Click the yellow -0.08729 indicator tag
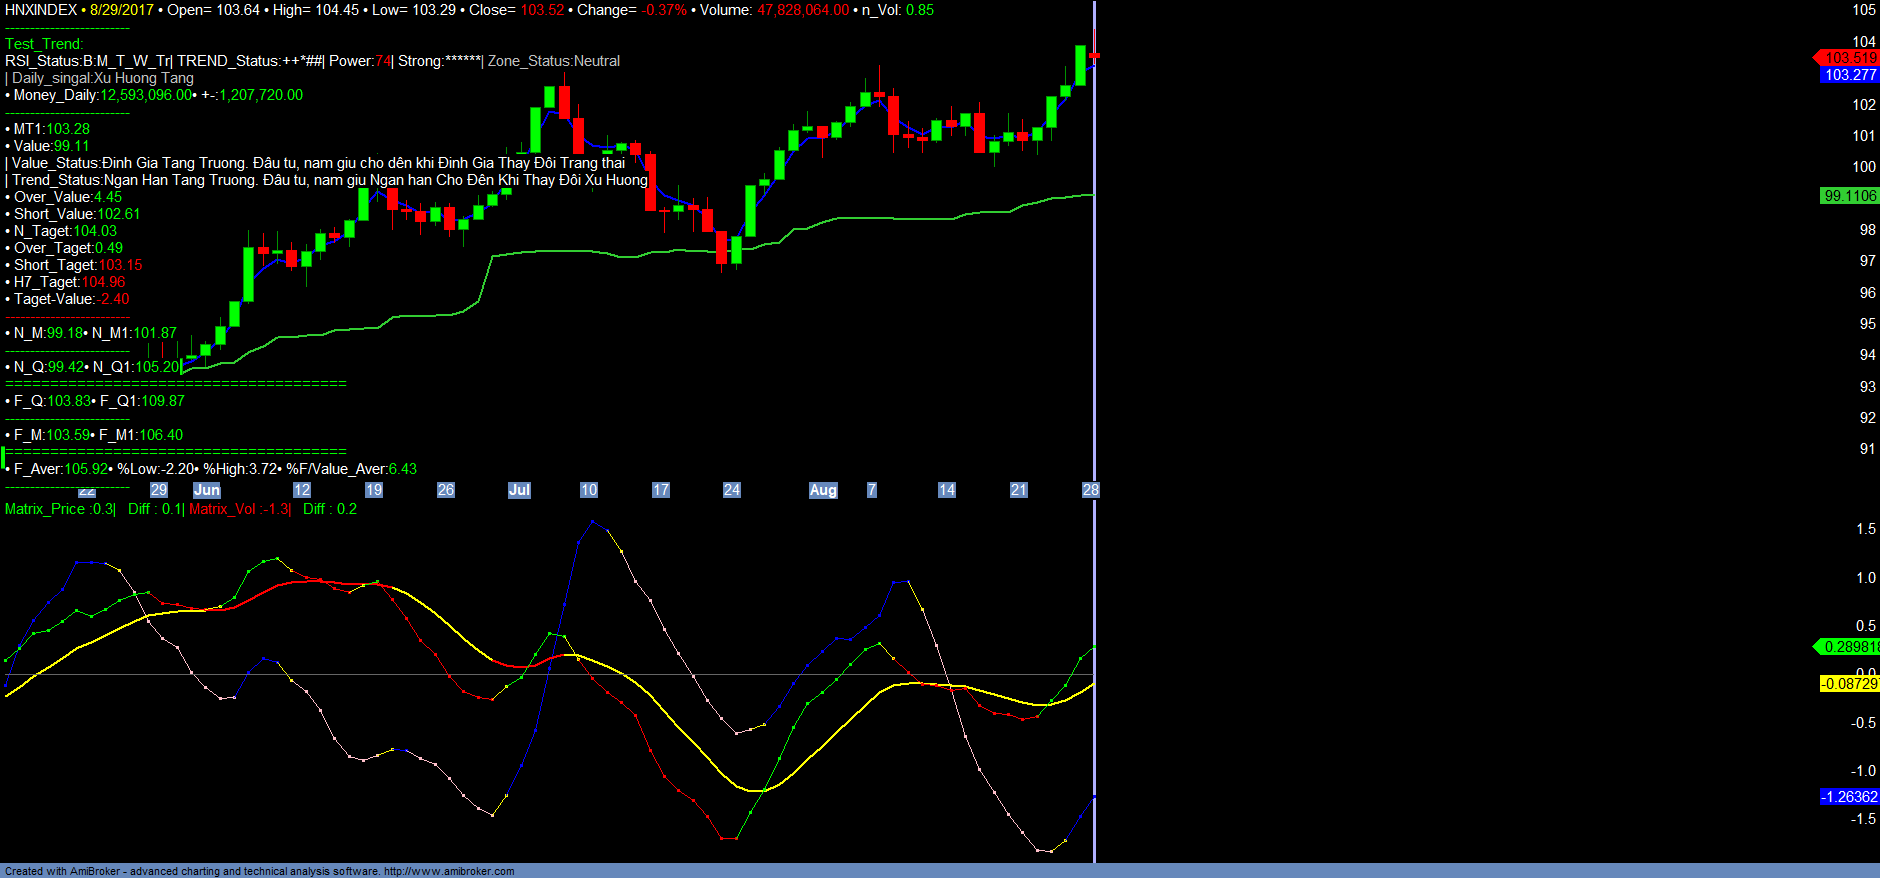Screen dimensions: 1880x878 1849,684
